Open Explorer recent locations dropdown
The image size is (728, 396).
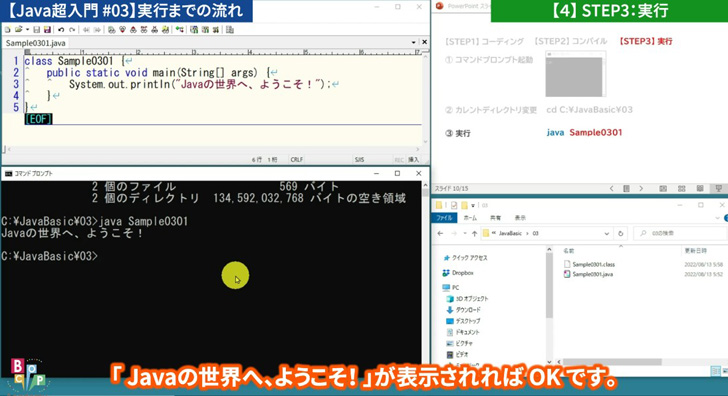[465, 234]
